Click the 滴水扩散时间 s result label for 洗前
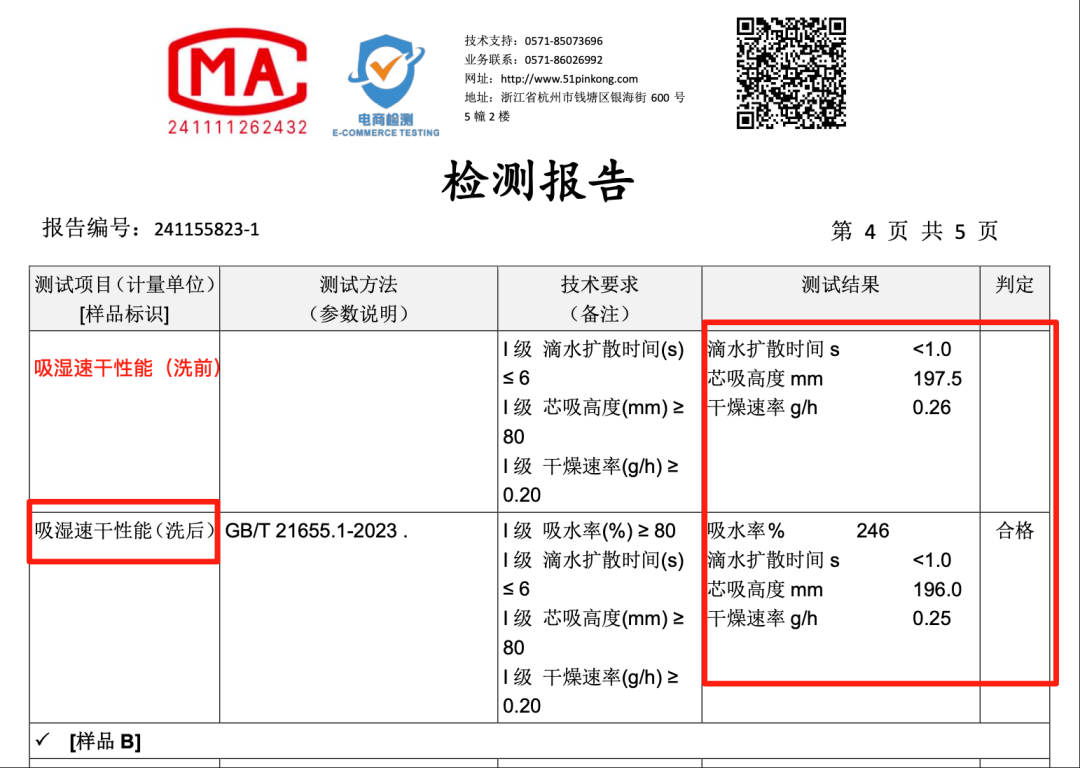1080x768 pixels. coord(773,350)
